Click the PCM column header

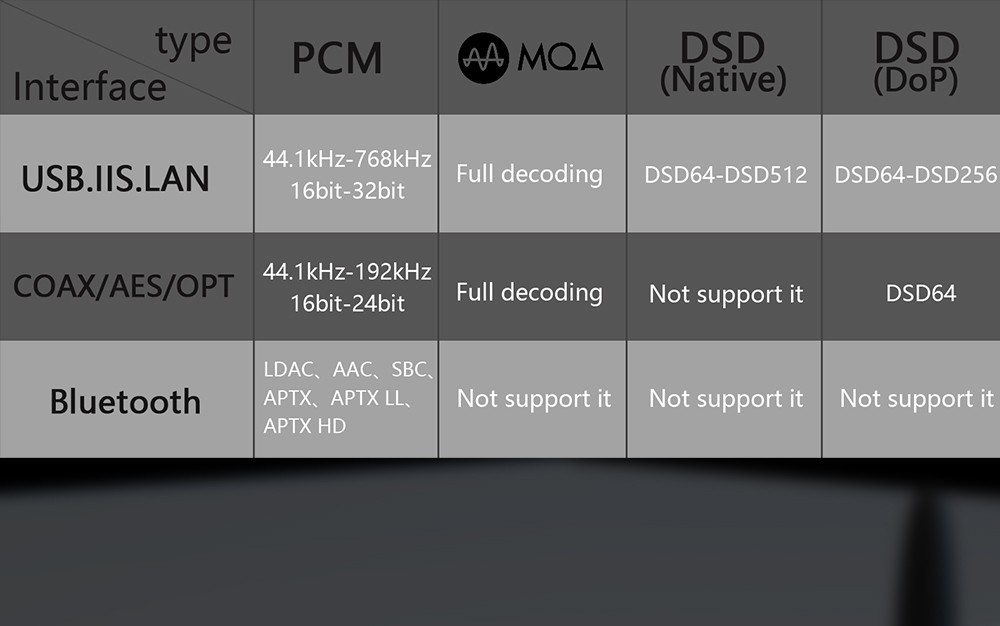pyautogui.click(x=337, y=58)
